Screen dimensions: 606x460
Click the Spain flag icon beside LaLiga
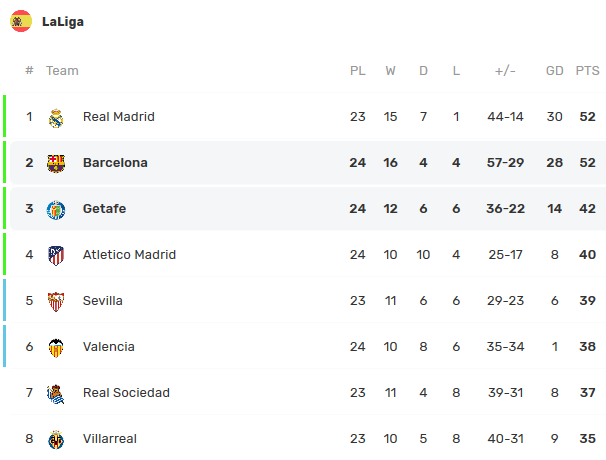pyautogui.click(x=21, y=20)
